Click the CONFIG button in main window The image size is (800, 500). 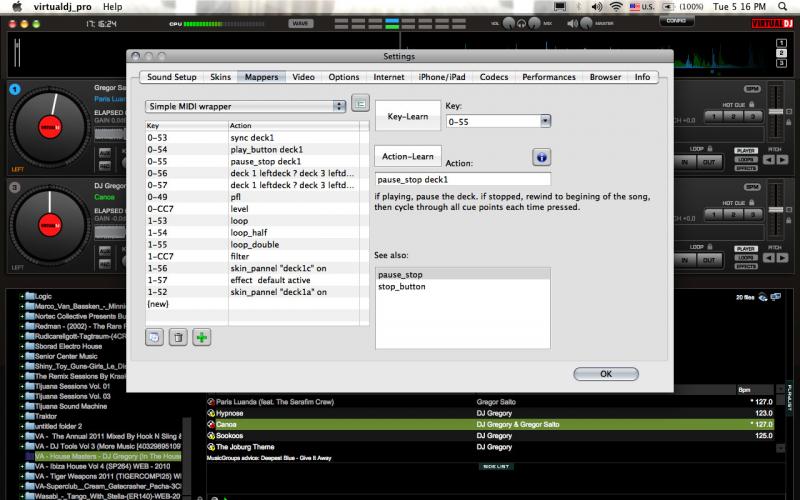tap(676, 21)
